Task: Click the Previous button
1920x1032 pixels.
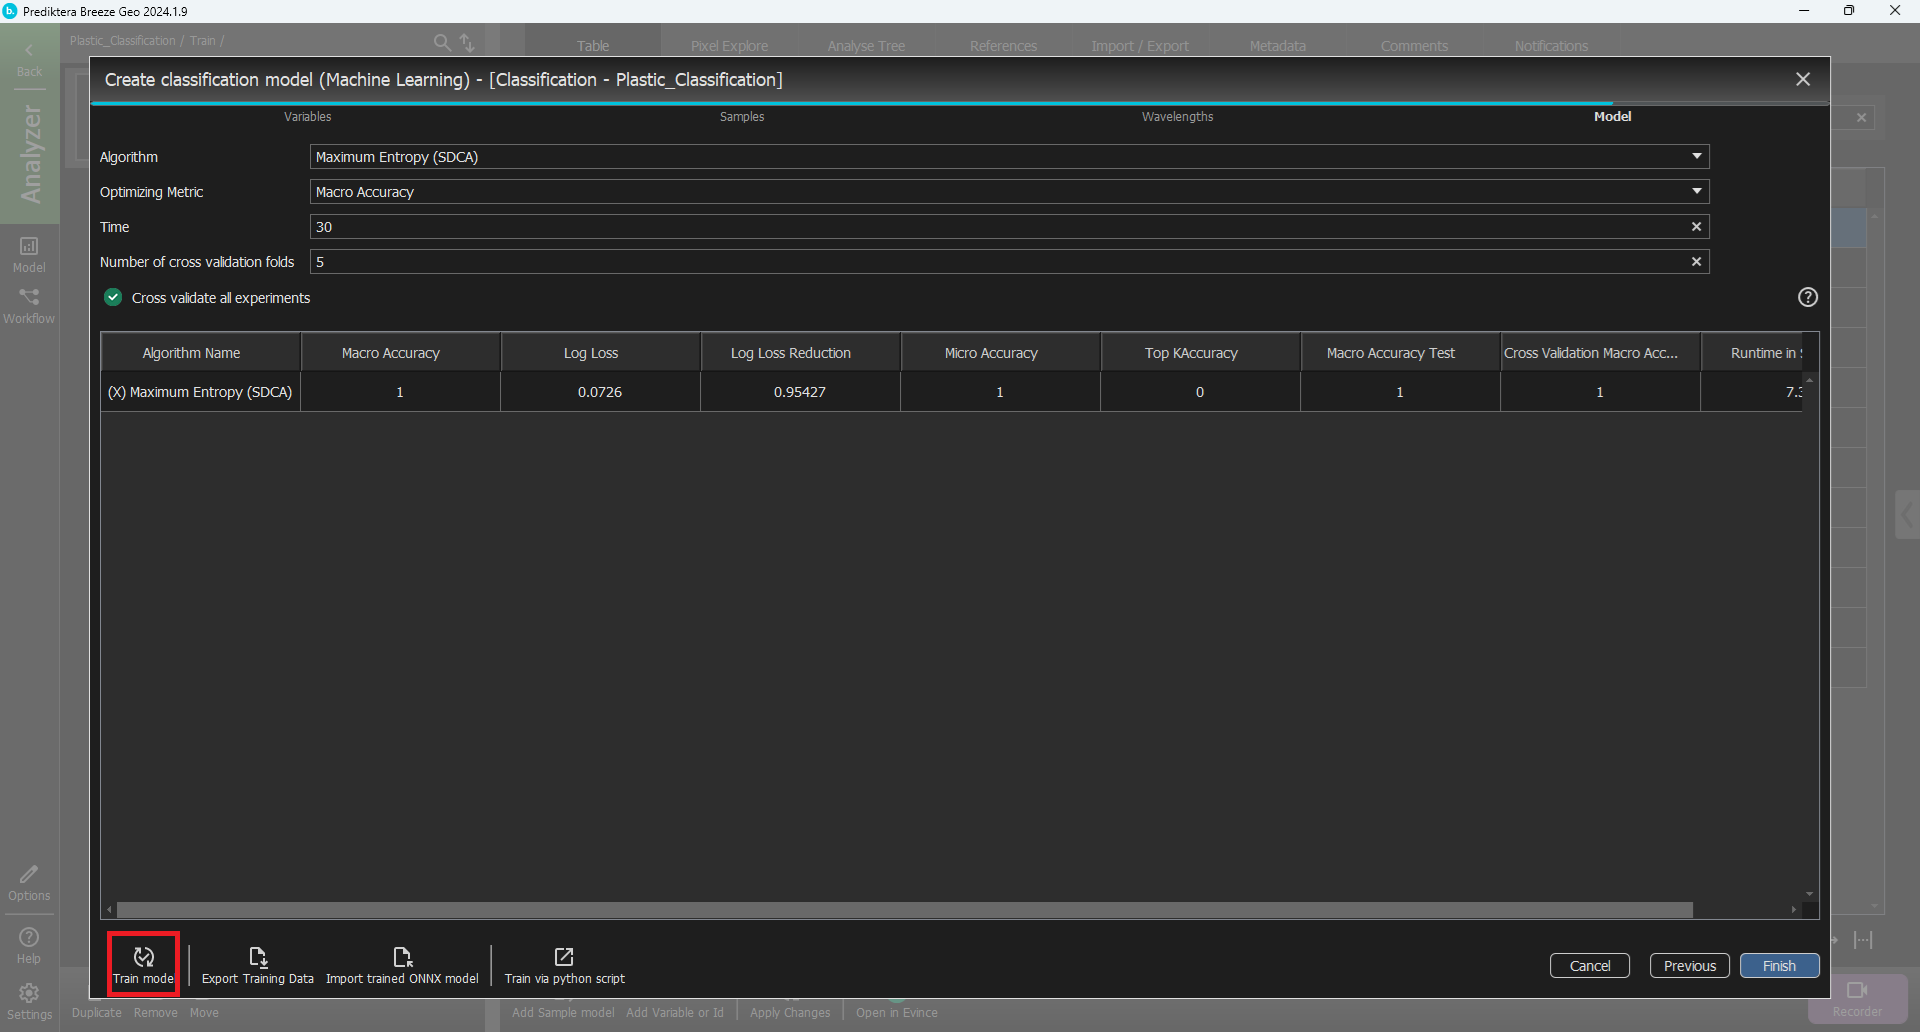Action: (x=1689, y=966)
